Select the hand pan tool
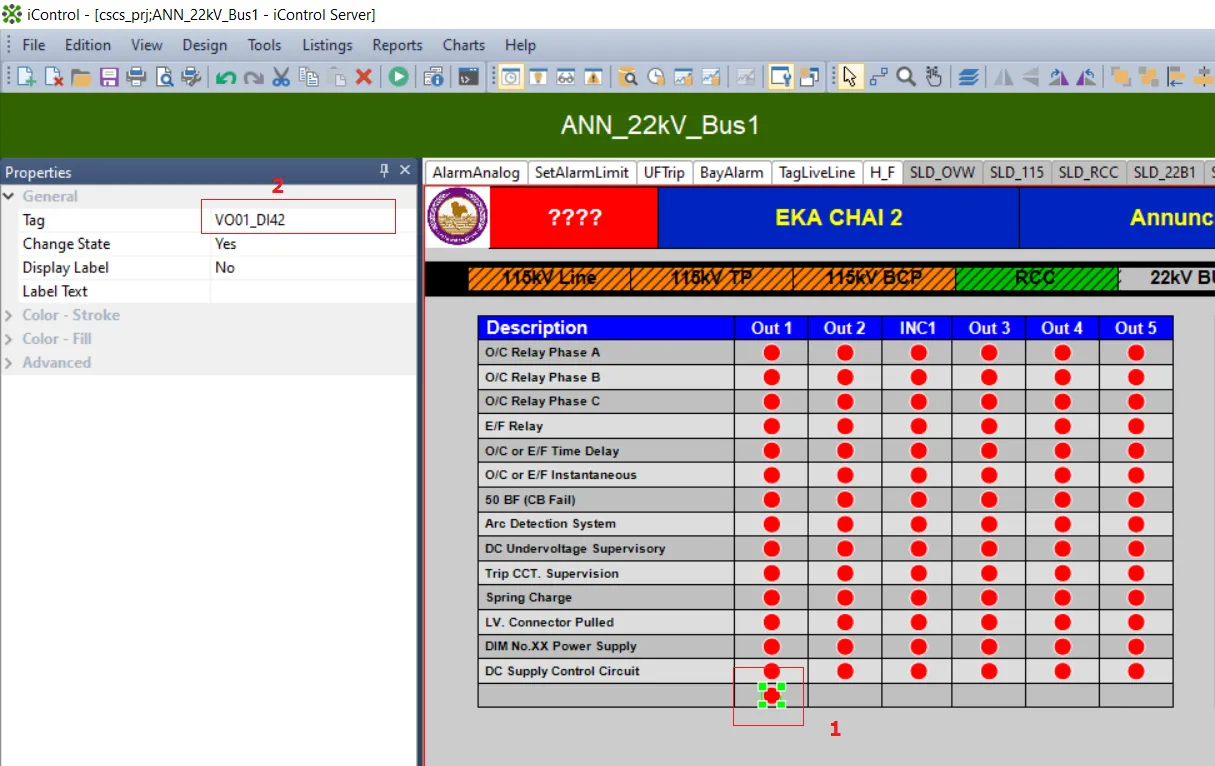Viewport: 1215px width, 766px height. tap(933, 77)
